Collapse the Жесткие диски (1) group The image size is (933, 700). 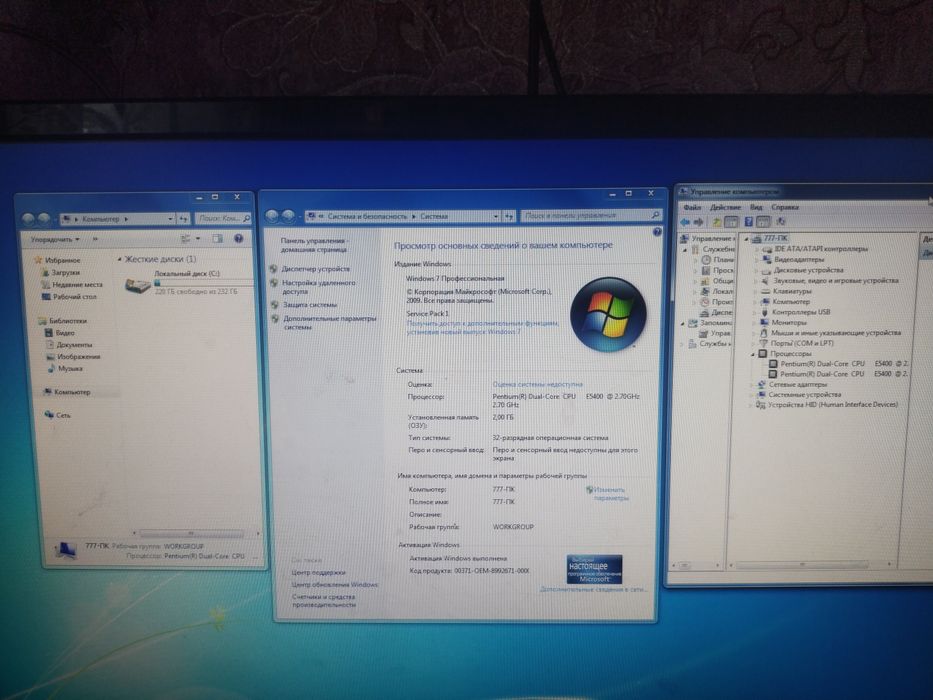(x=120, y=260)
